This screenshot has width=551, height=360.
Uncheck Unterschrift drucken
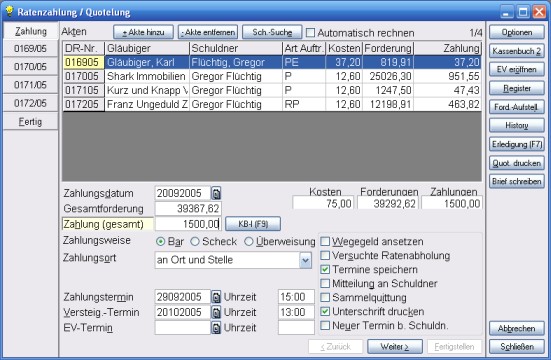[x=325, y=311]
